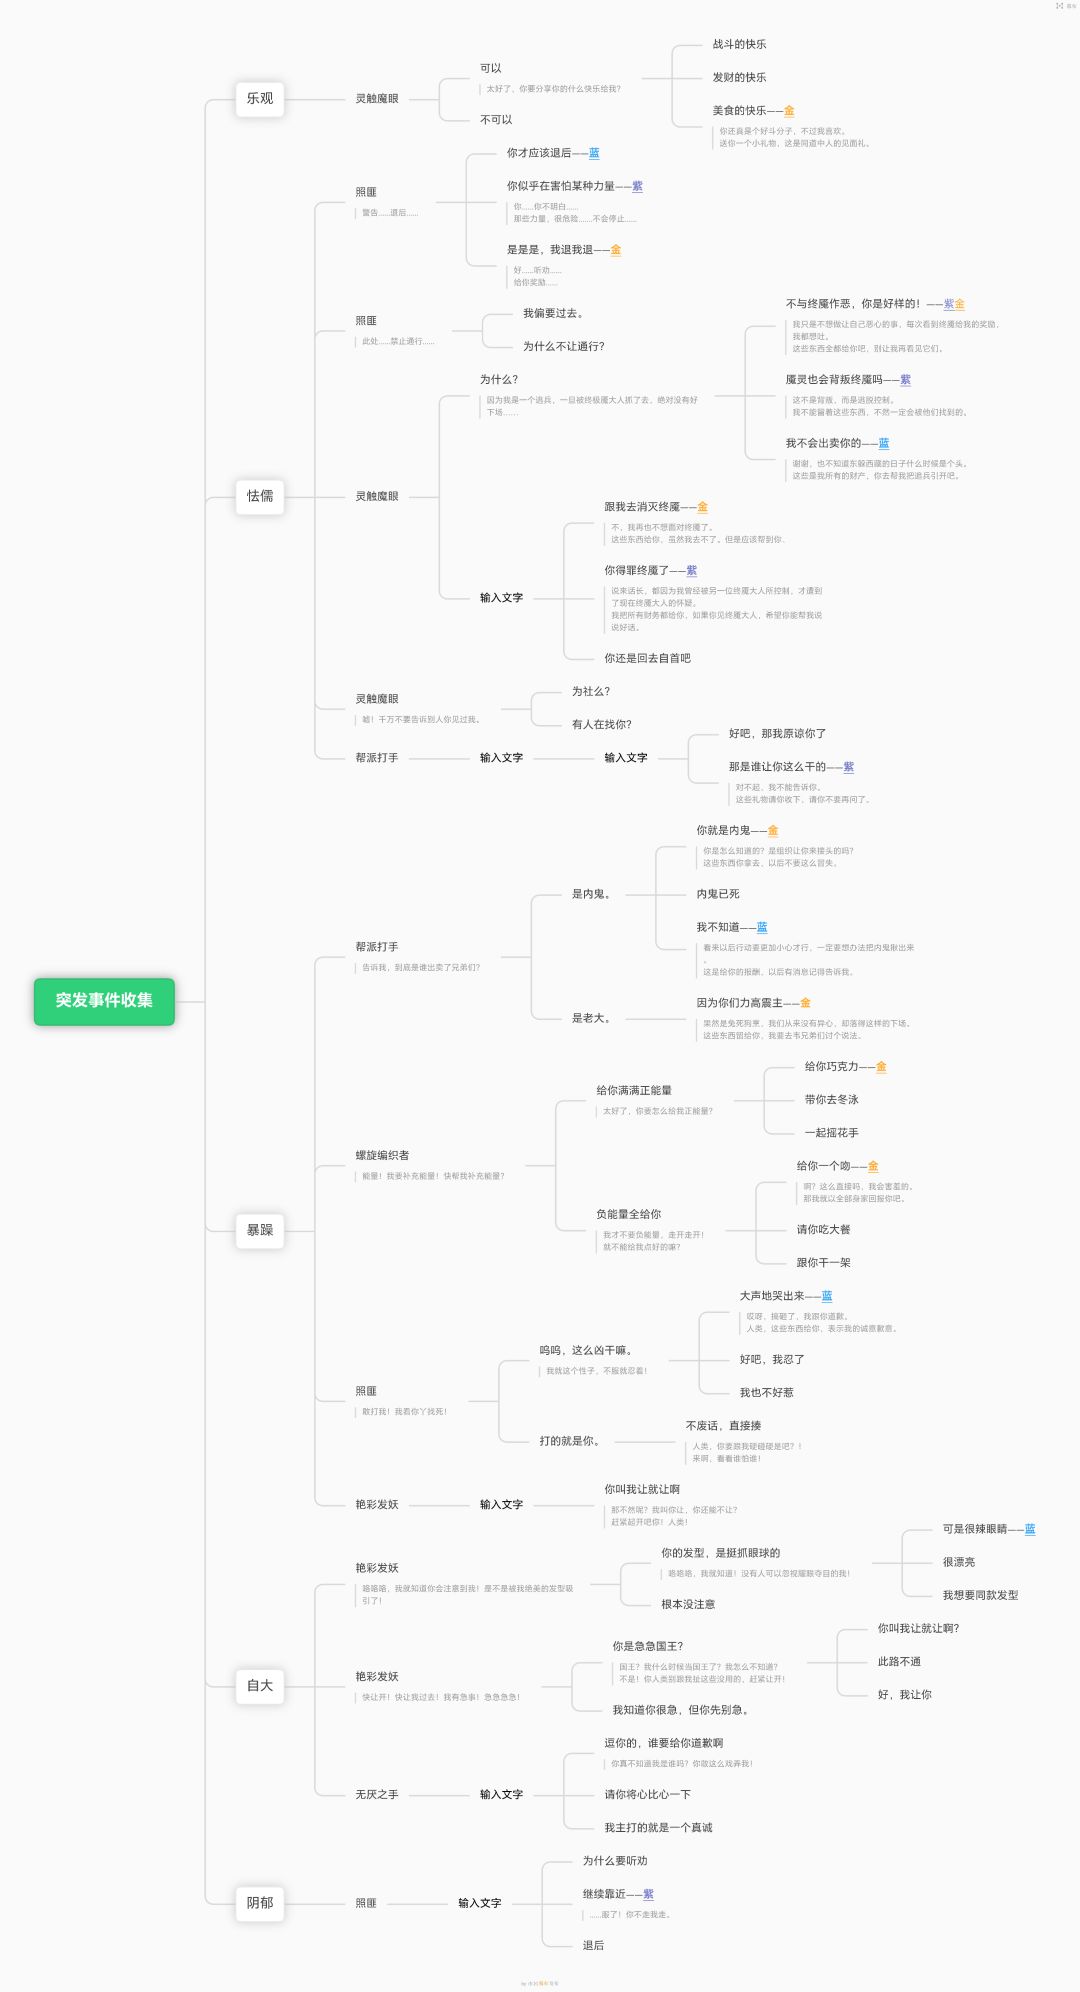Select the 乐观 branch node

[x=260, y=99]
